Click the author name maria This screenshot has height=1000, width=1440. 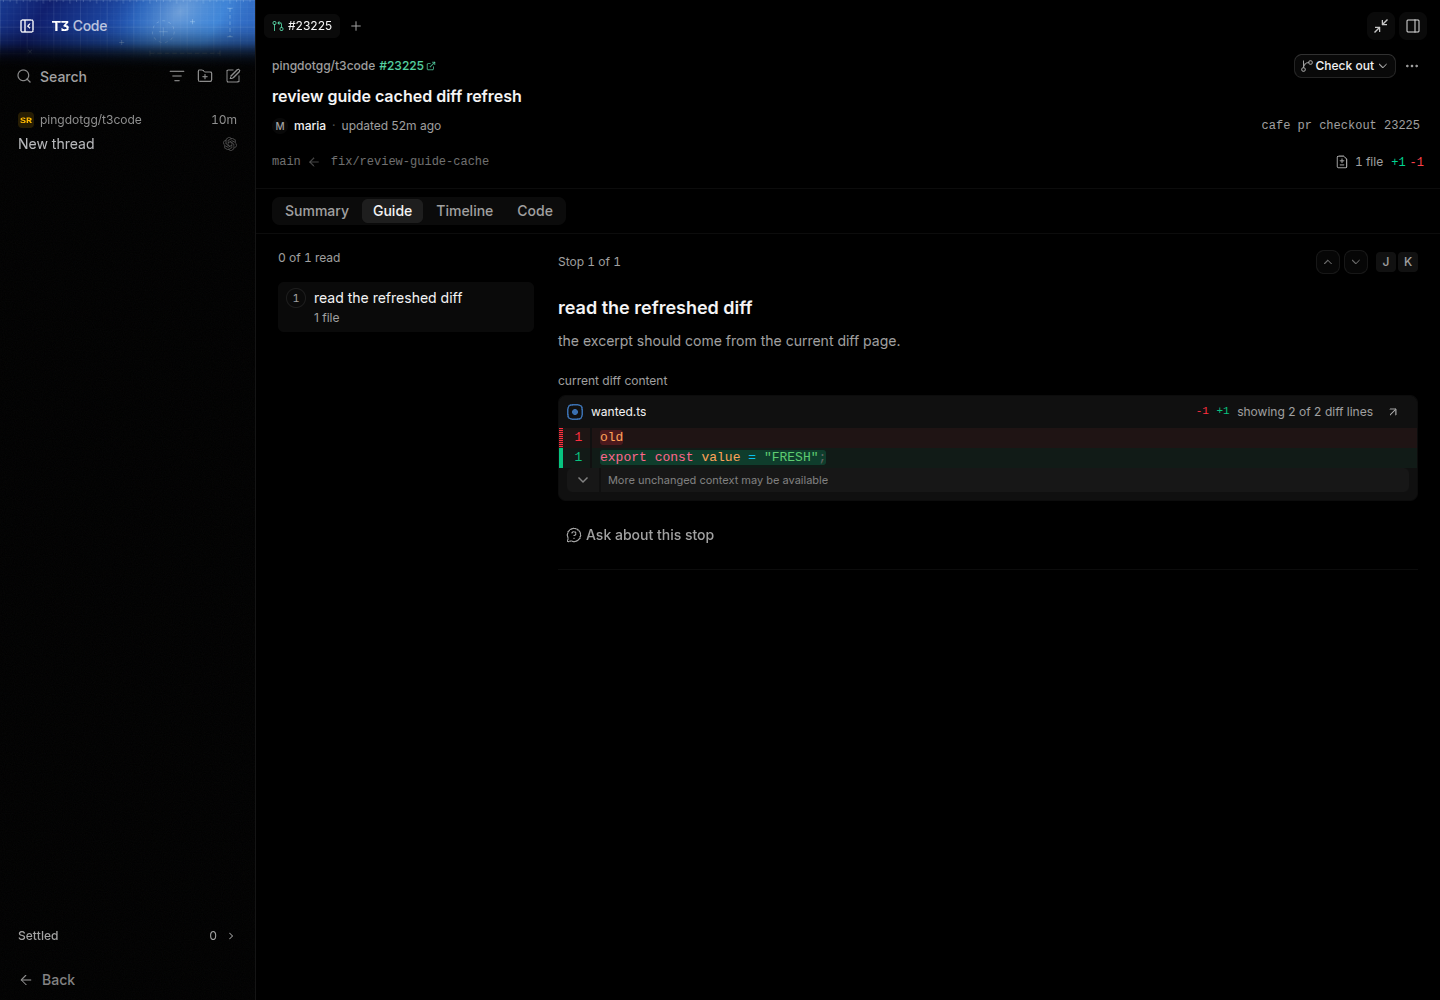[x=310, y=126]
